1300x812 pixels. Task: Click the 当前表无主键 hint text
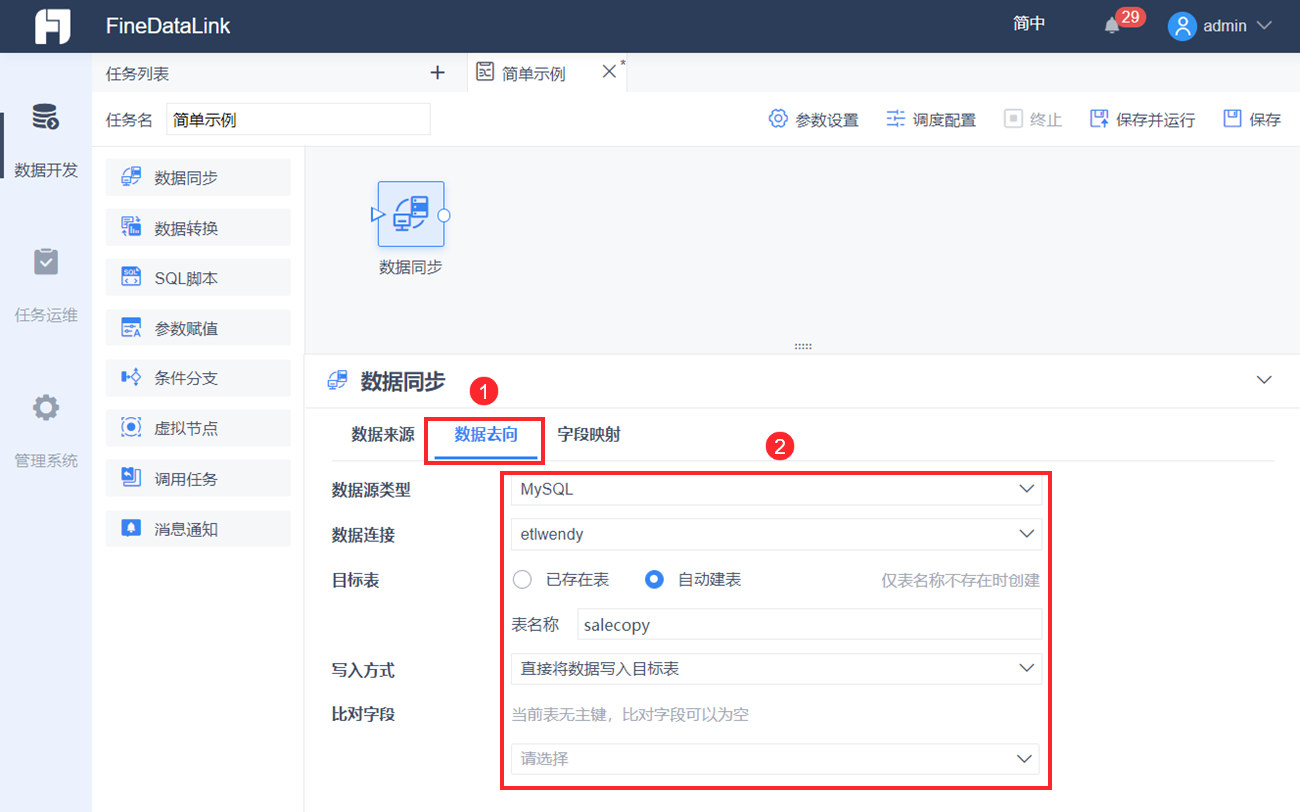pyautogui.click(x=630, y=714)
